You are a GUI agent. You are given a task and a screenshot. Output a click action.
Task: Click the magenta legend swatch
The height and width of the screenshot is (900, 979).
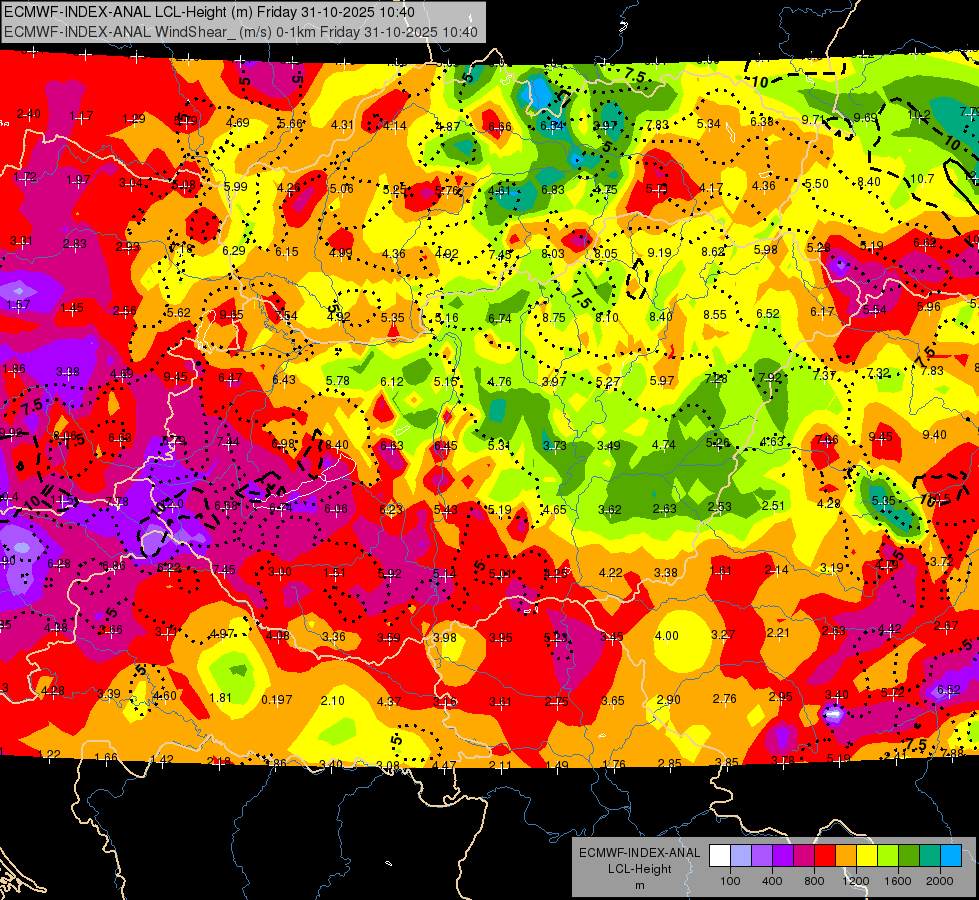(x=804, y=856)
